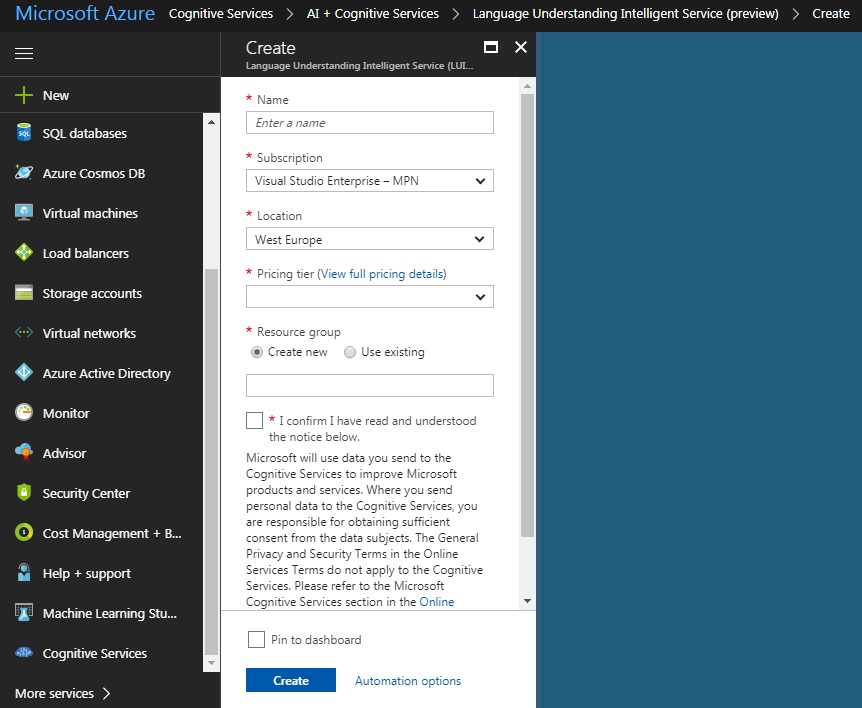Select the Load balancers diamond icon

click(24, 253)
